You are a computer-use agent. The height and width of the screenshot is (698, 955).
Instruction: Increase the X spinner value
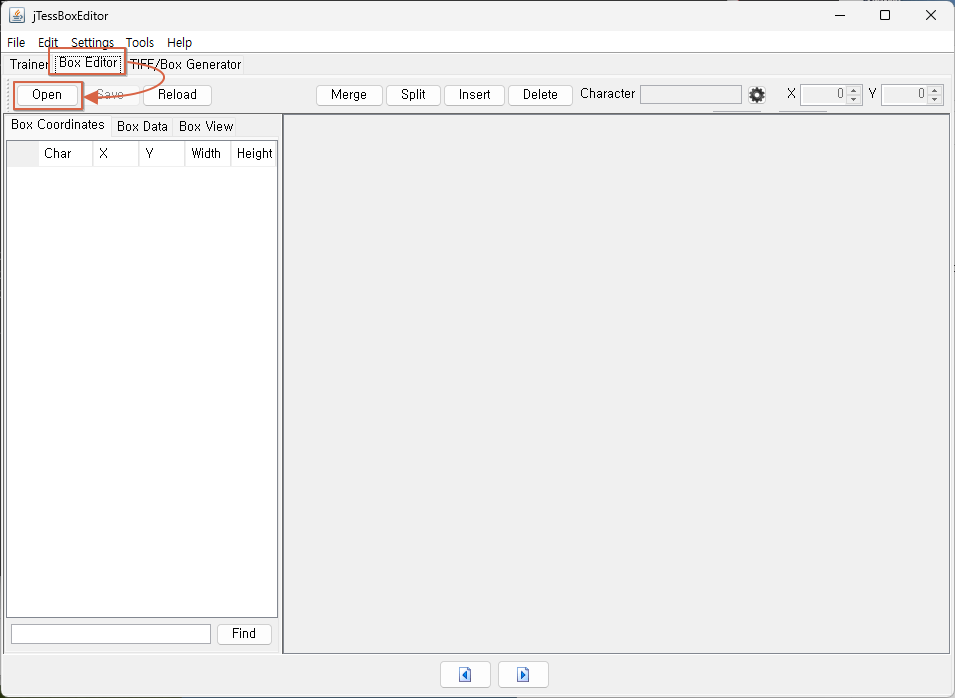coord(854,90)
